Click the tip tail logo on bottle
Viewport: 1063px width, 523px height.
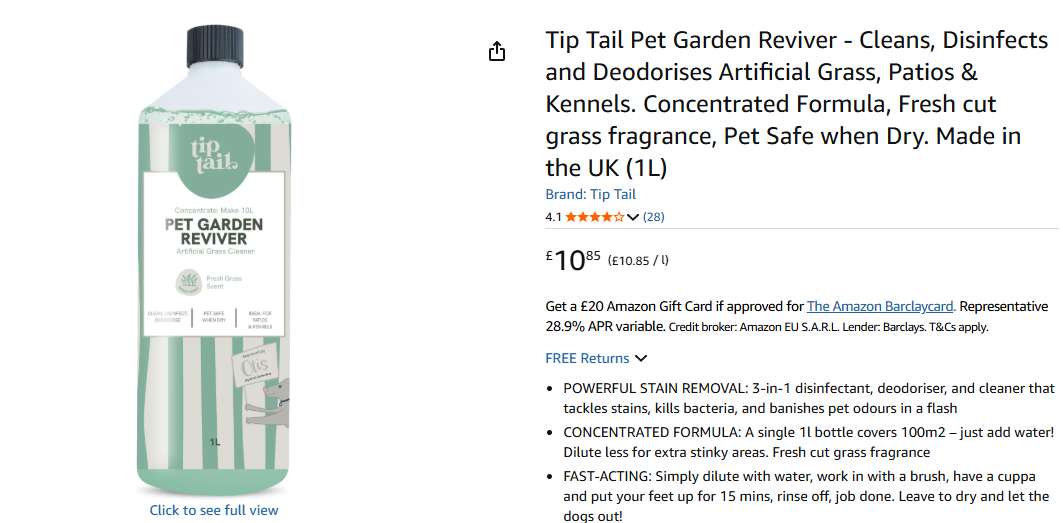coord(214,155)
